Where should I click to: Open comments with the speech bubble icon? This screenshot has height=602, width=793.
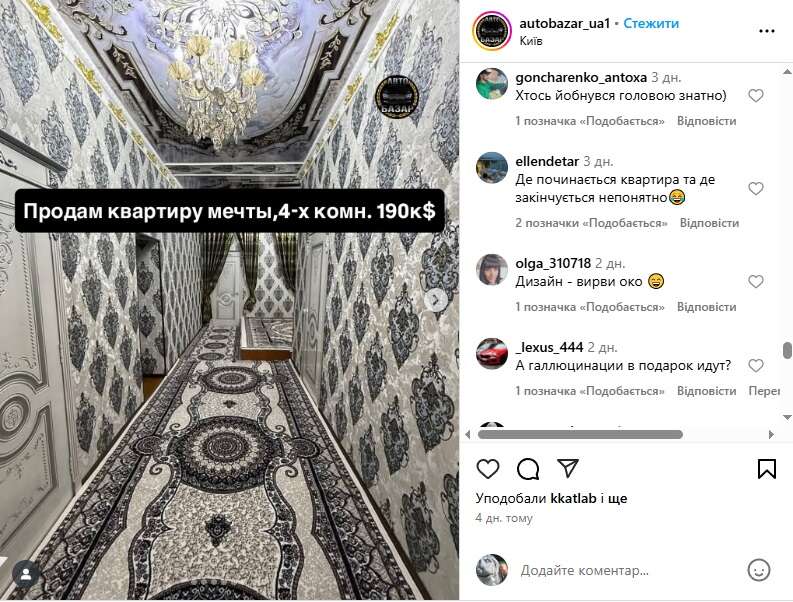tap(528, 469)
